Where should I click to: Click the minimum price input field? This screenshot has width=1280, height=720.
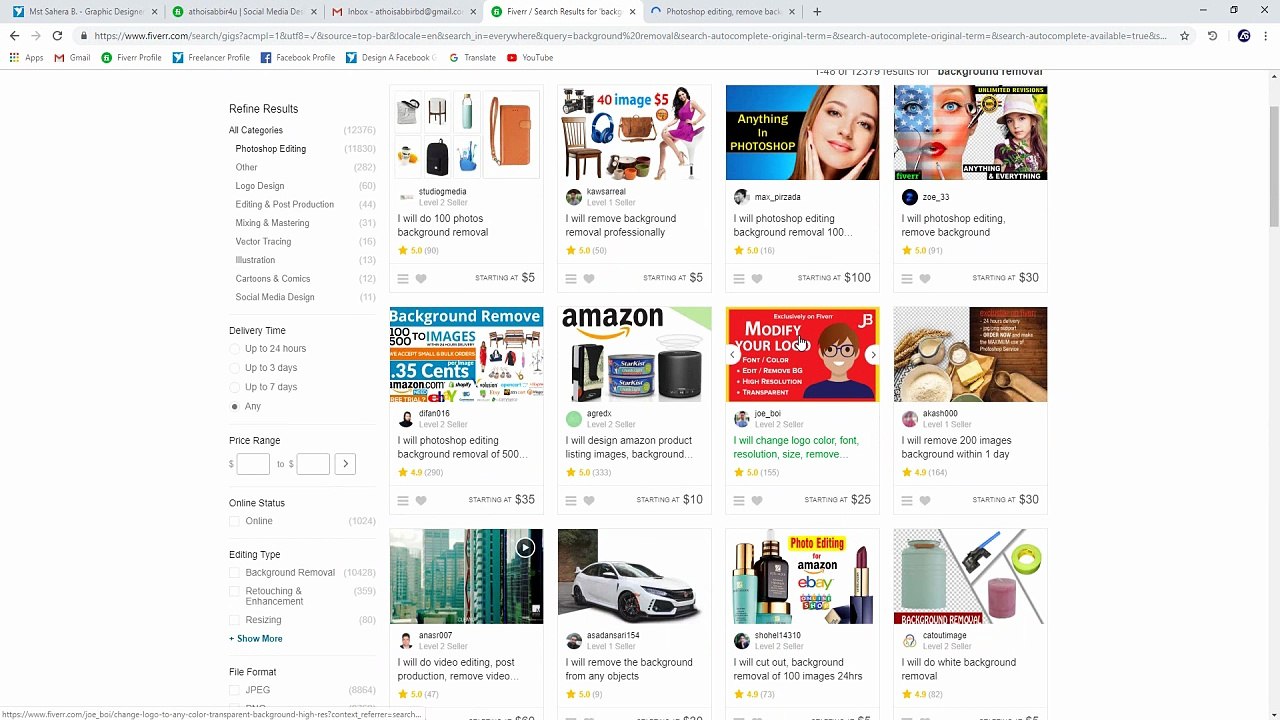pyautogui.click(x=253, y=463)
